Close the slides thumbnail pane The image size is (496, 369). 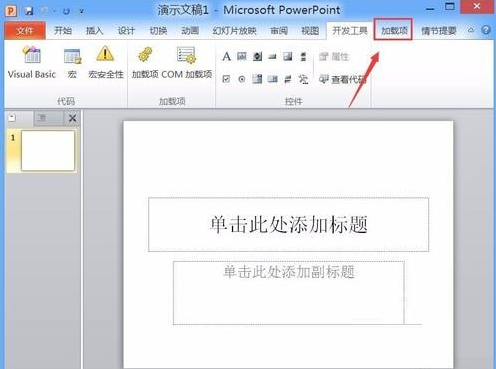(x=72, y=118)
